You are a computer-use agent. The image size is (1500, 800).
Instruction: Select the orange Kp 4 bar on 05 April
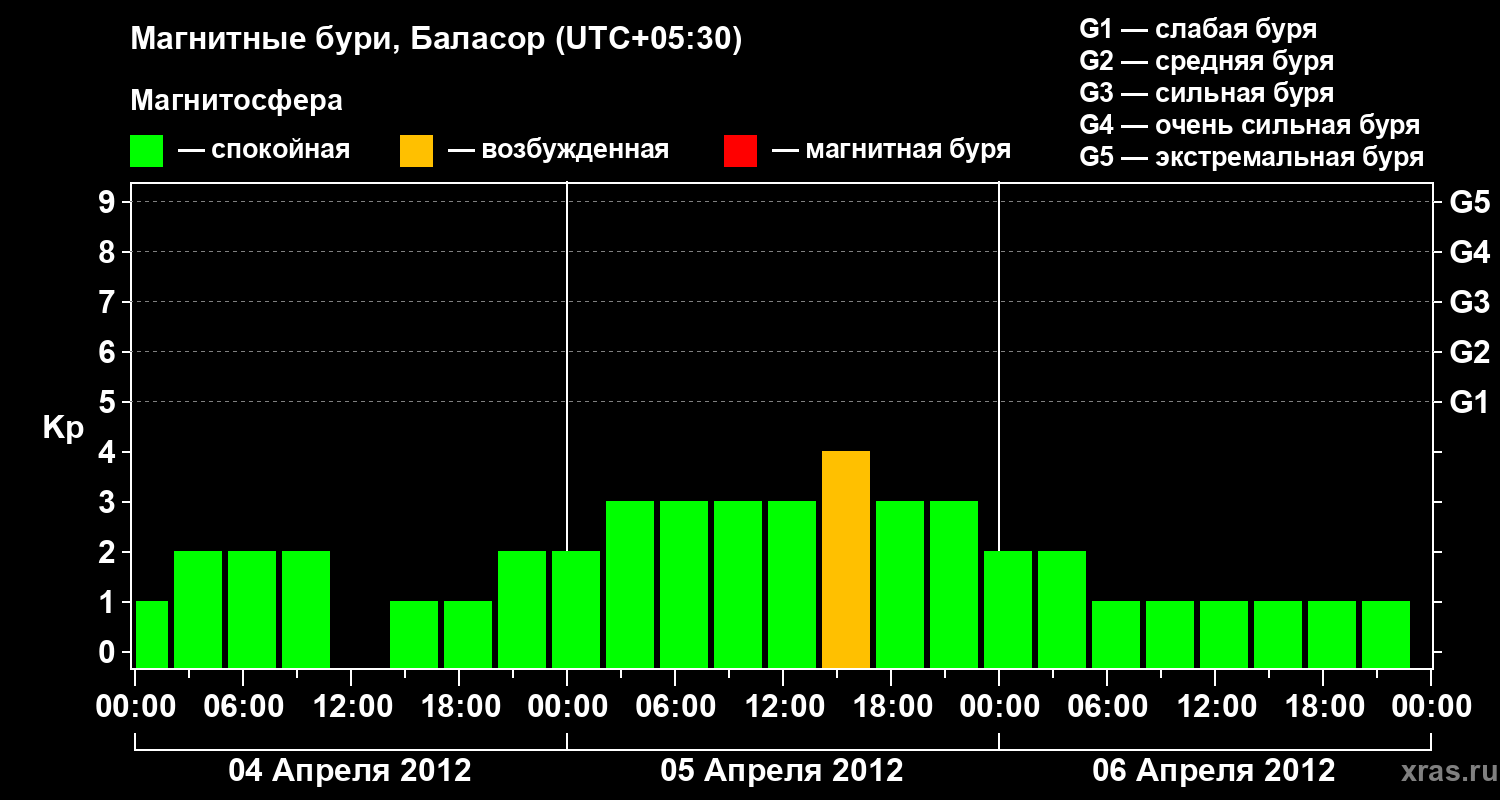point(846,559)
